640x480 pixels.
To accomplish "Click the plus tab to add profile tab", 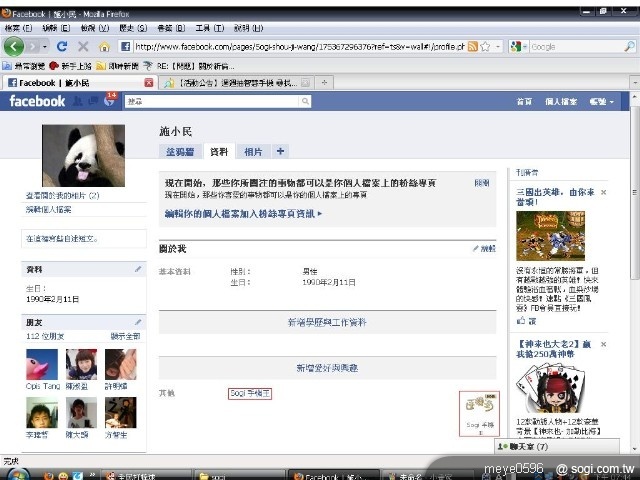I will point(281,152).
